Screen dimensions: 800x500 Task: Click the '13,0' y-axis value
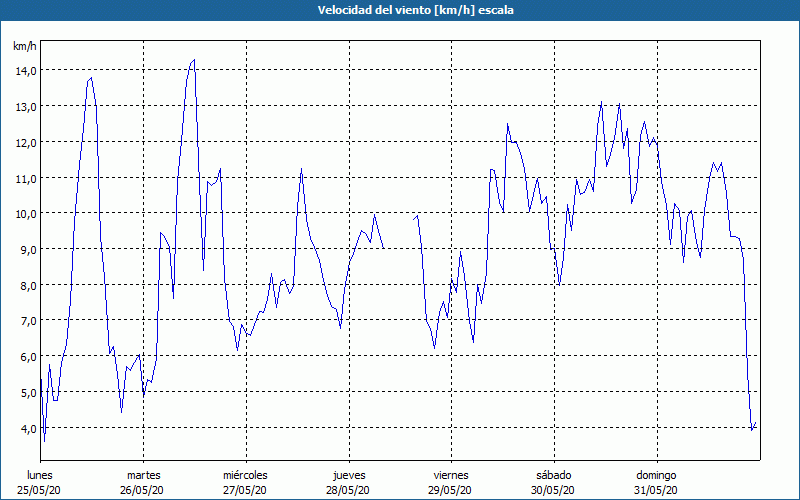click(26, 107)
